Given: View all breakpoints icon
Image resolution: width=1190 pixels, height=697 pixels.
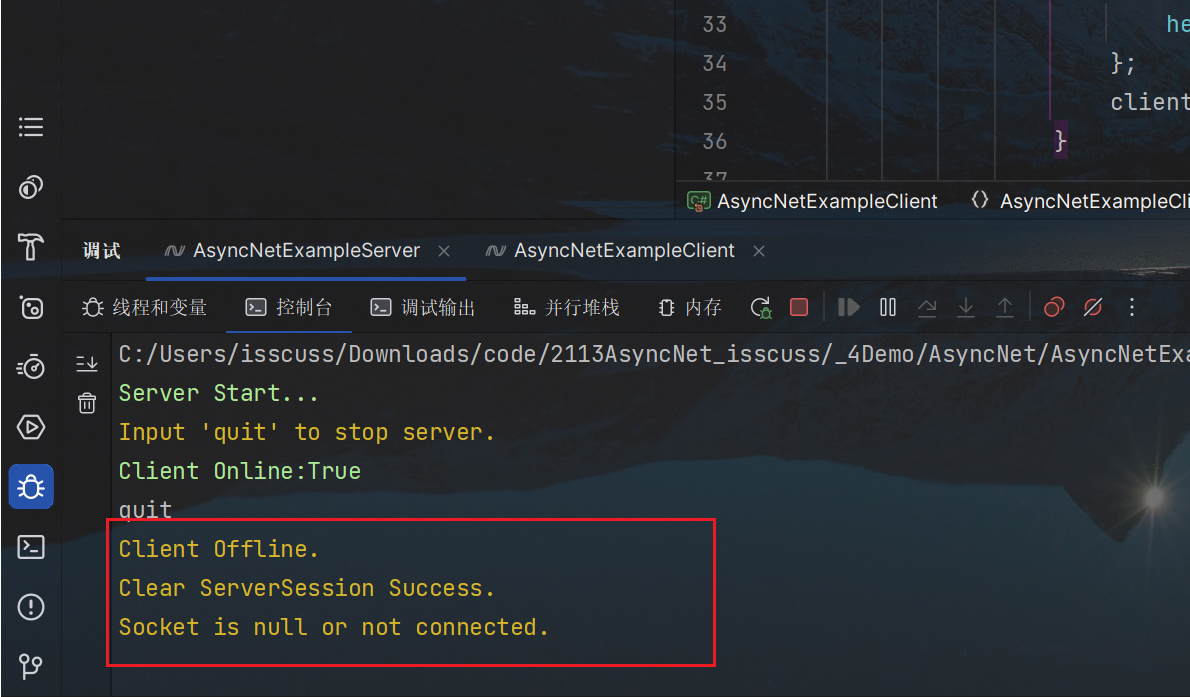Looking at the screenshot, I should coord(1054,308).
